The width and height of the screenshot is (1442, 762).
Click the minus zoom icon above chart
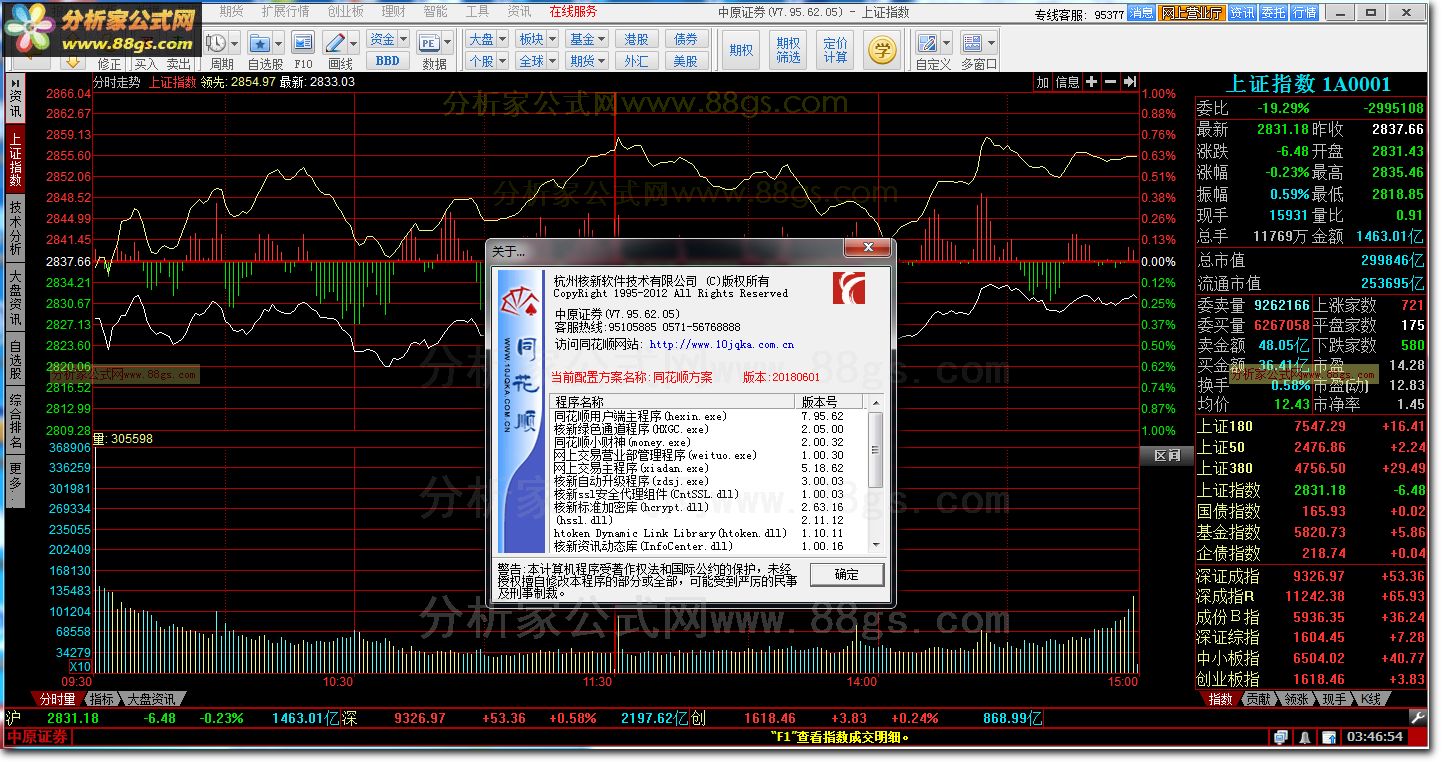(x=1111, y=82)
